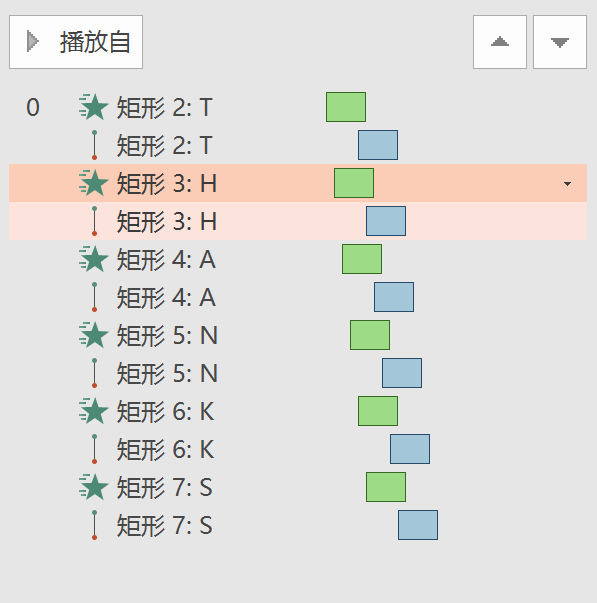
Task: Click the motion path icon for 矩形 2: T
Action: pos(95,145)
